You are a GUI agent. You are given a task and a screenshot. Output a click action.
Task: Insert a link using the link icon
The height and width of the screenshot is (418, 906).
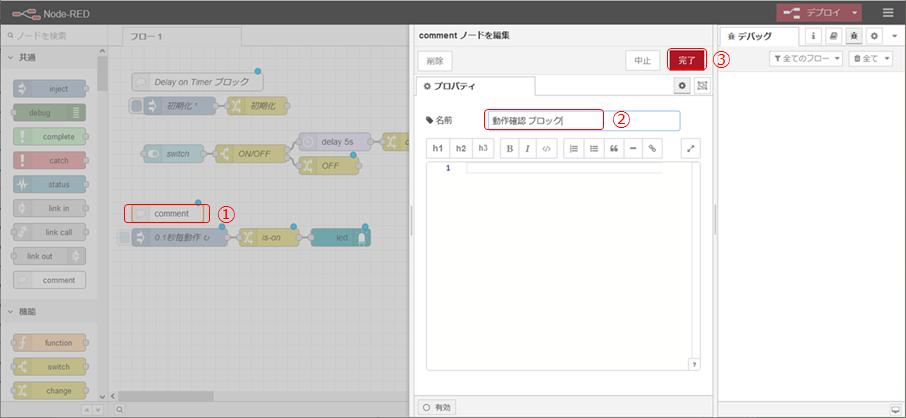pyautogui.click(x=652, y=148)
